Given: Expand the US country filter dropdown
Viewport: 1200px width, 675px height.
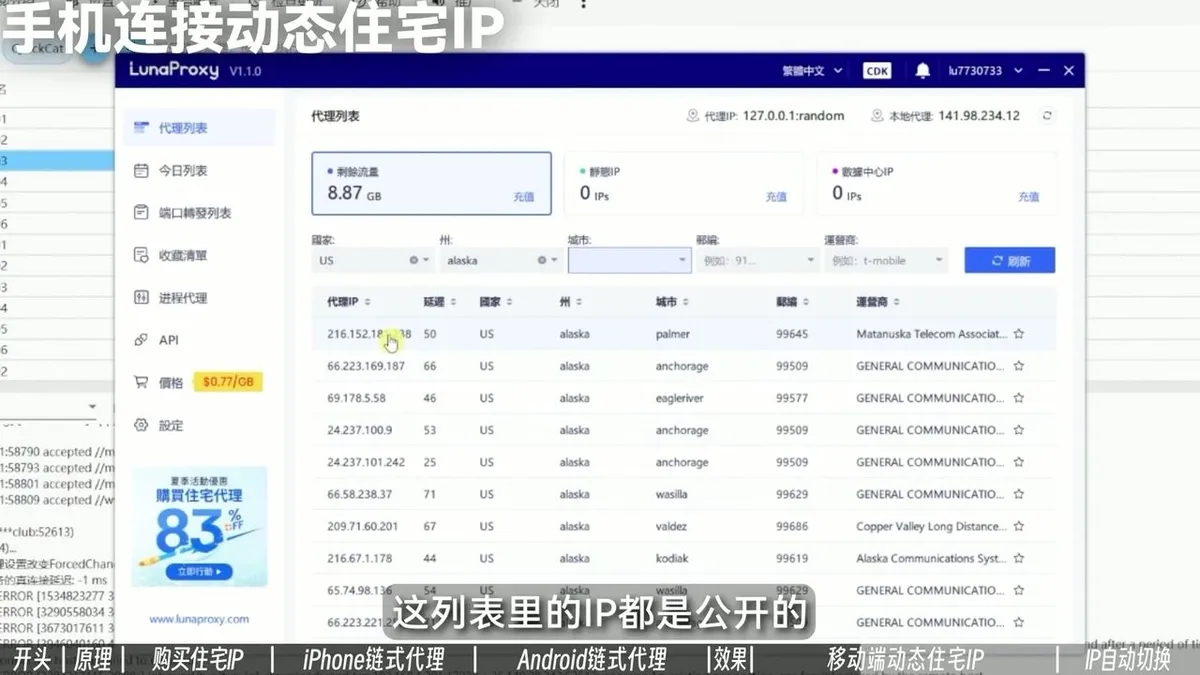Looking at the screenshot, I should (x=425, y=259).
